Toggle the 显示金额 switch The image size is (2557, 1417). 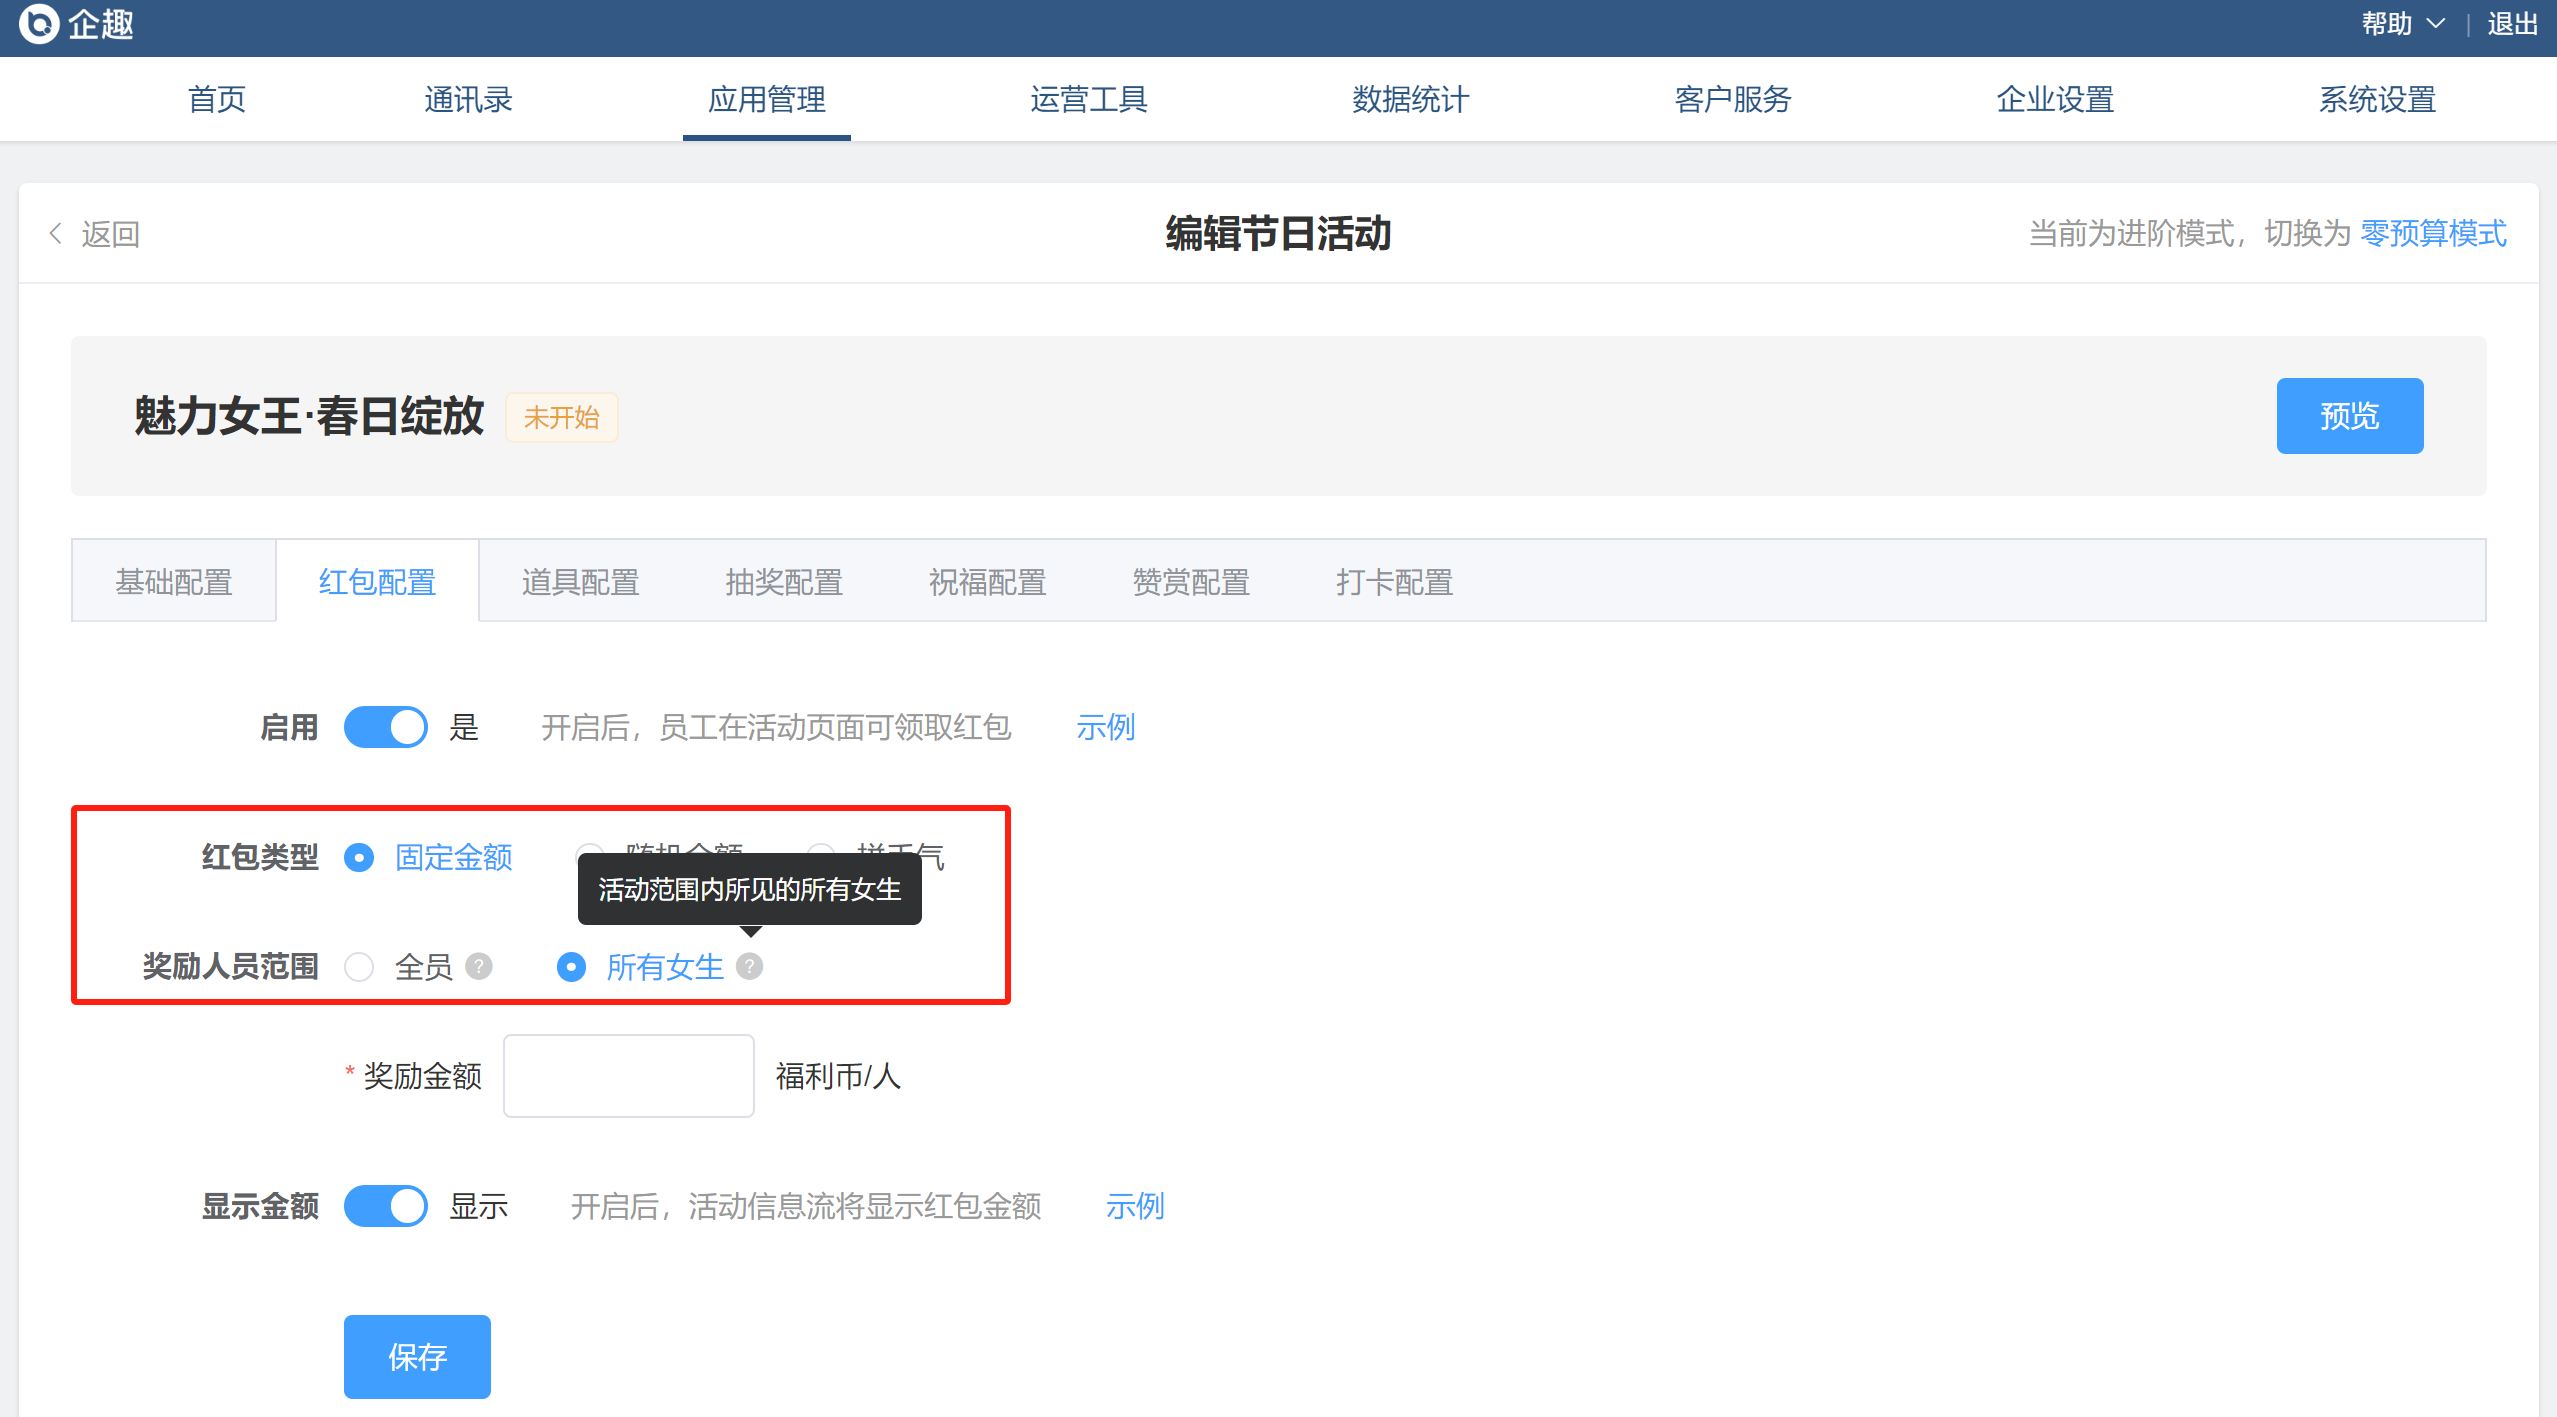(x=386, y=1206)
